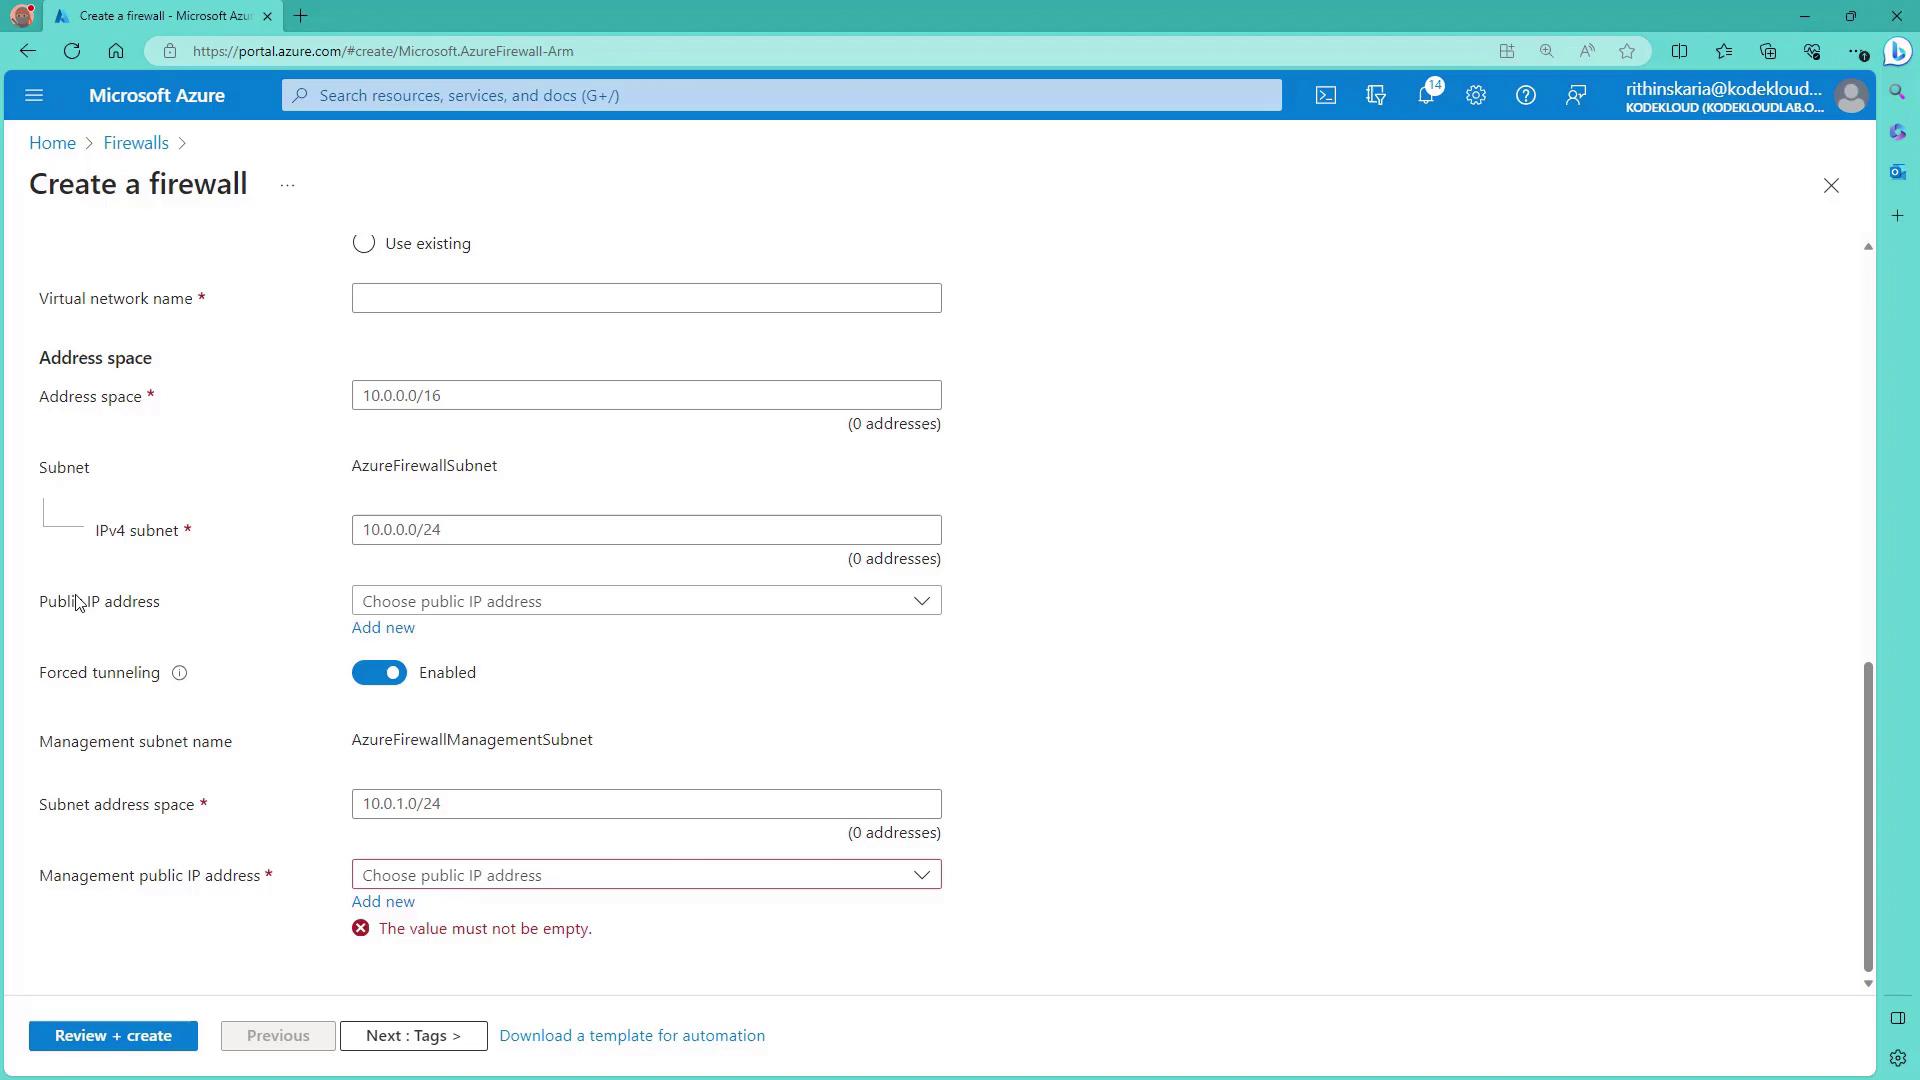Open the ellipsis menu beside Create a firewall
1920x1080 pixels.
point(287,186)
